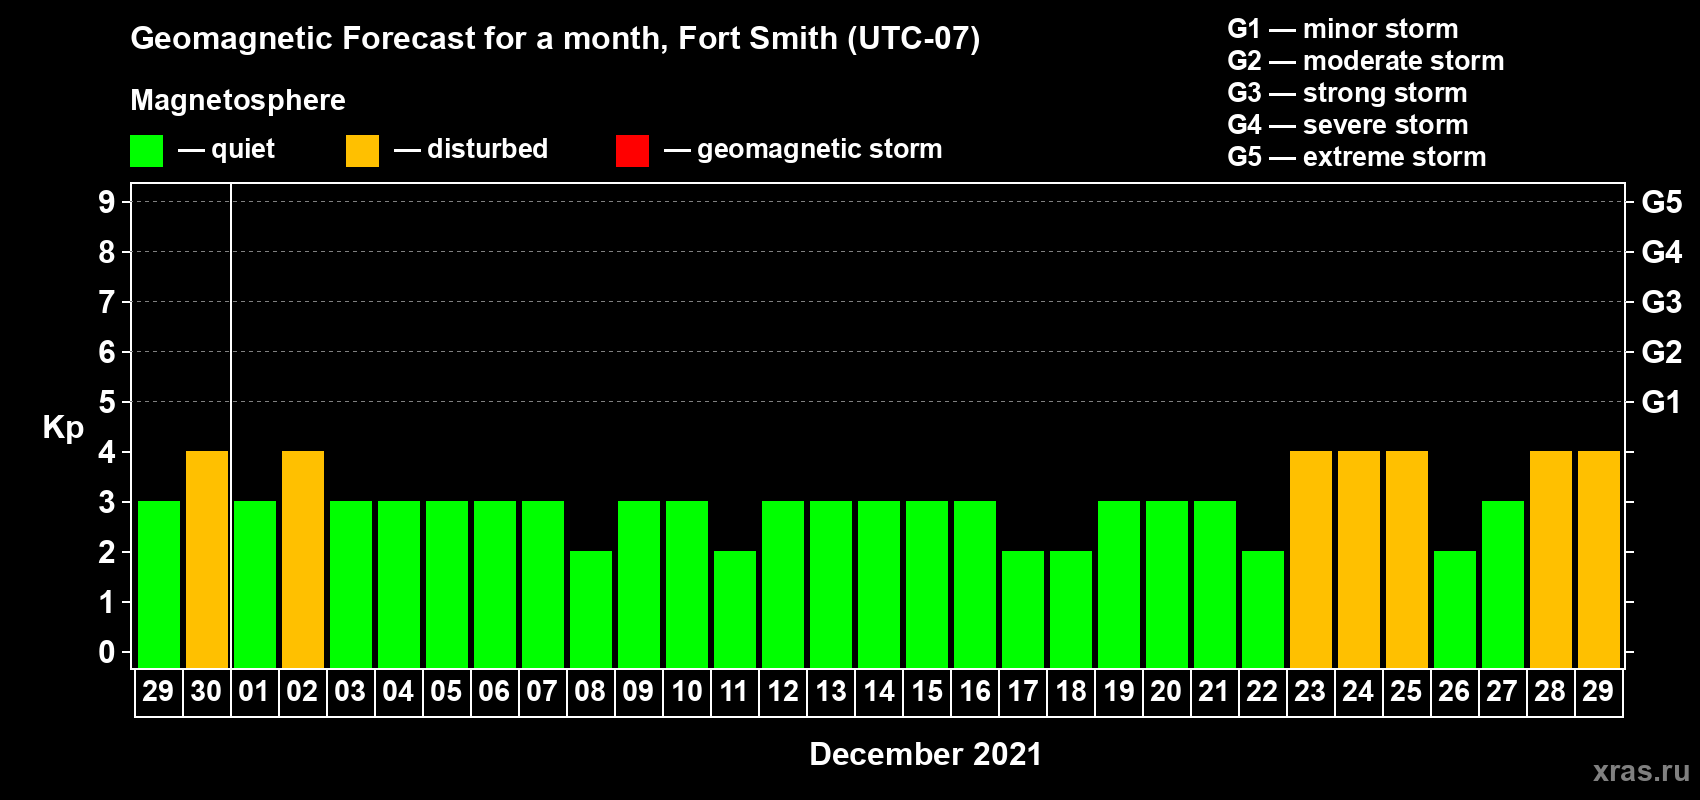Select the date cell 30
Image resolution: width=1700 pixels, height=800 pixels.
point(206,692)
